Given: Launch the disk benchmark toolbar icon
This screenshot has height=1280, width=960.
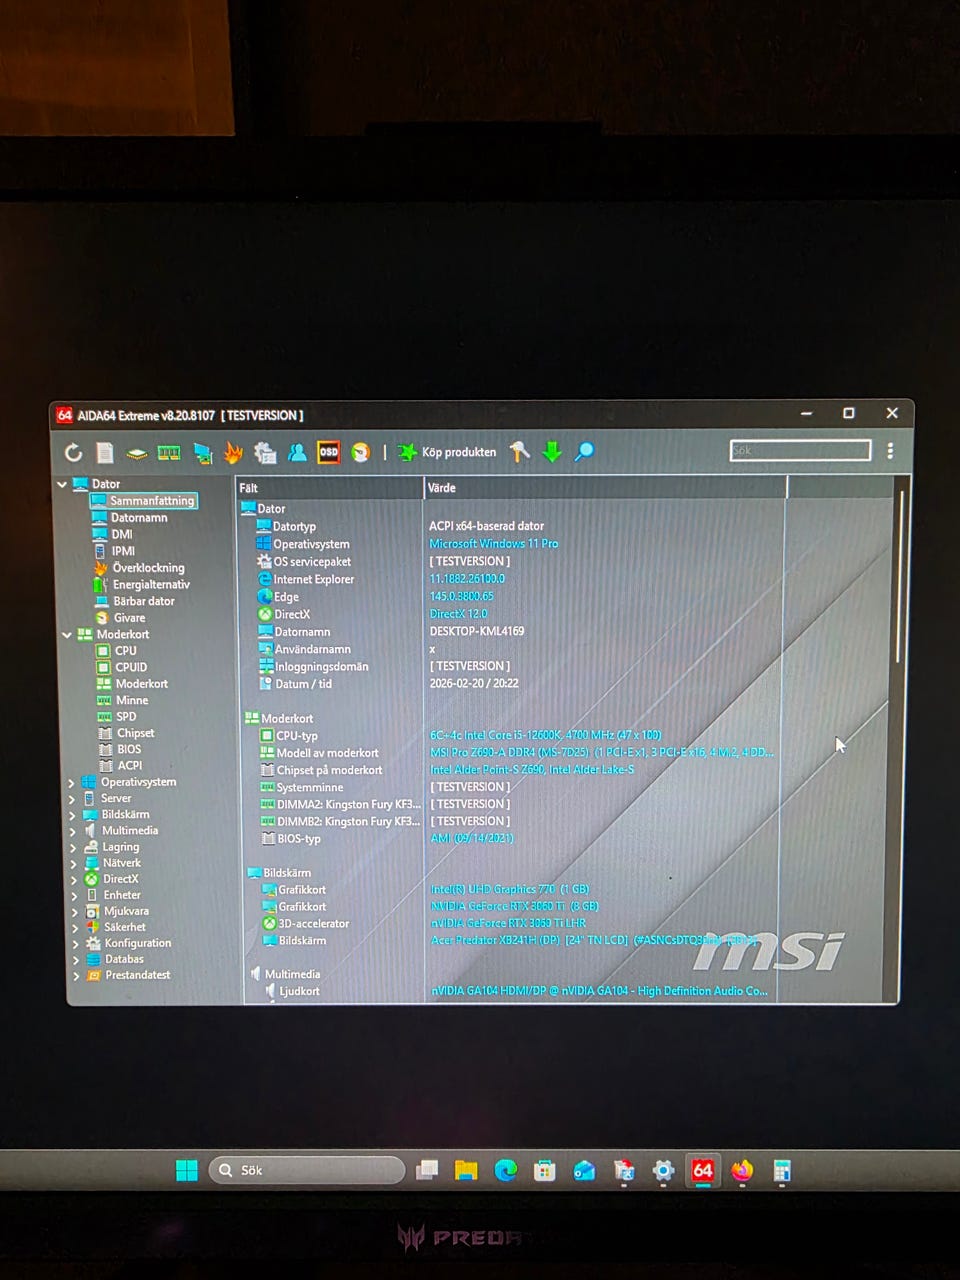Looking at the screenshot, I should click(x=136, y=454).
